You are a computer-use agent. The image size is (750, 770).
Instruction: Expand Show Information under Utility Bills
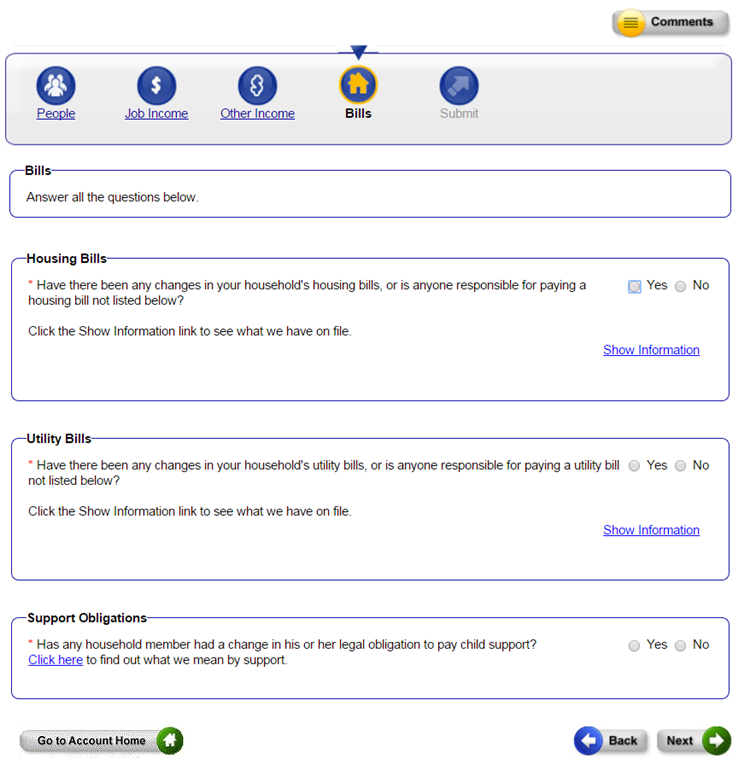651,530
